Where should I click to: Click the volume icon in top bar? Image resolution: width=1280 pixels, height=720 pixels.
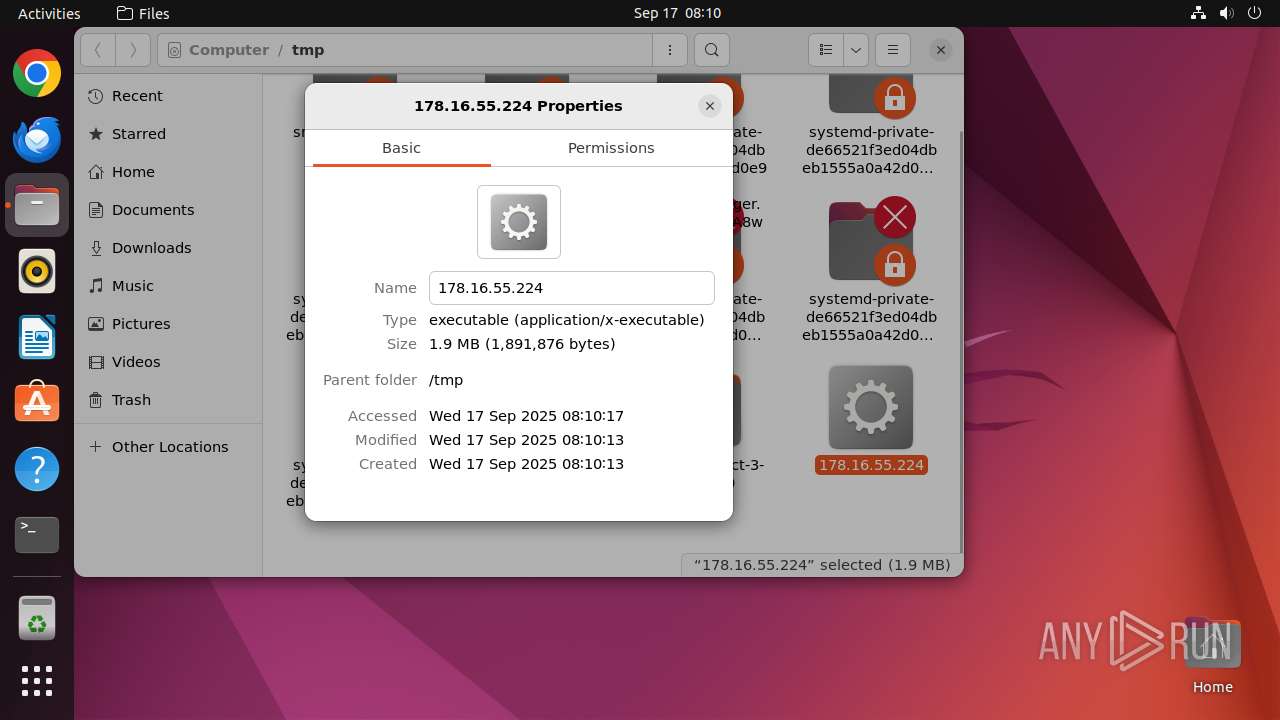(x=1226, y=13)
